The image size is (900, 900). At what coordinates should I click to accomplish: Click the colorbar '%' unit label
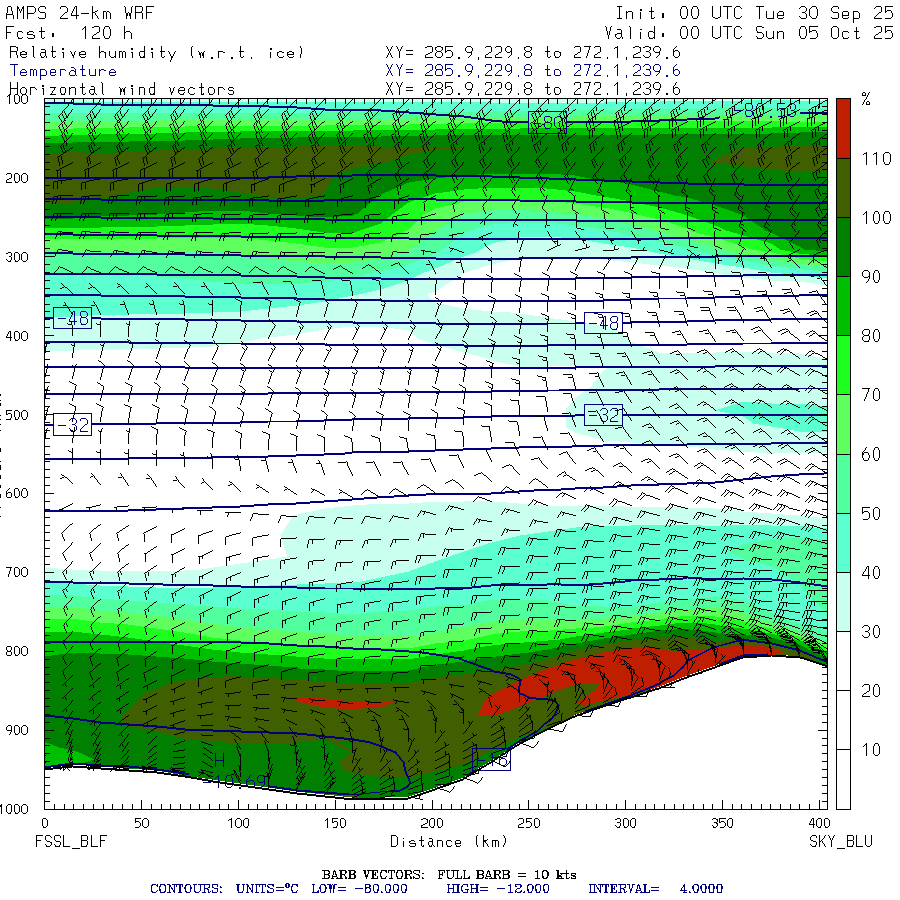click(866, 99)
